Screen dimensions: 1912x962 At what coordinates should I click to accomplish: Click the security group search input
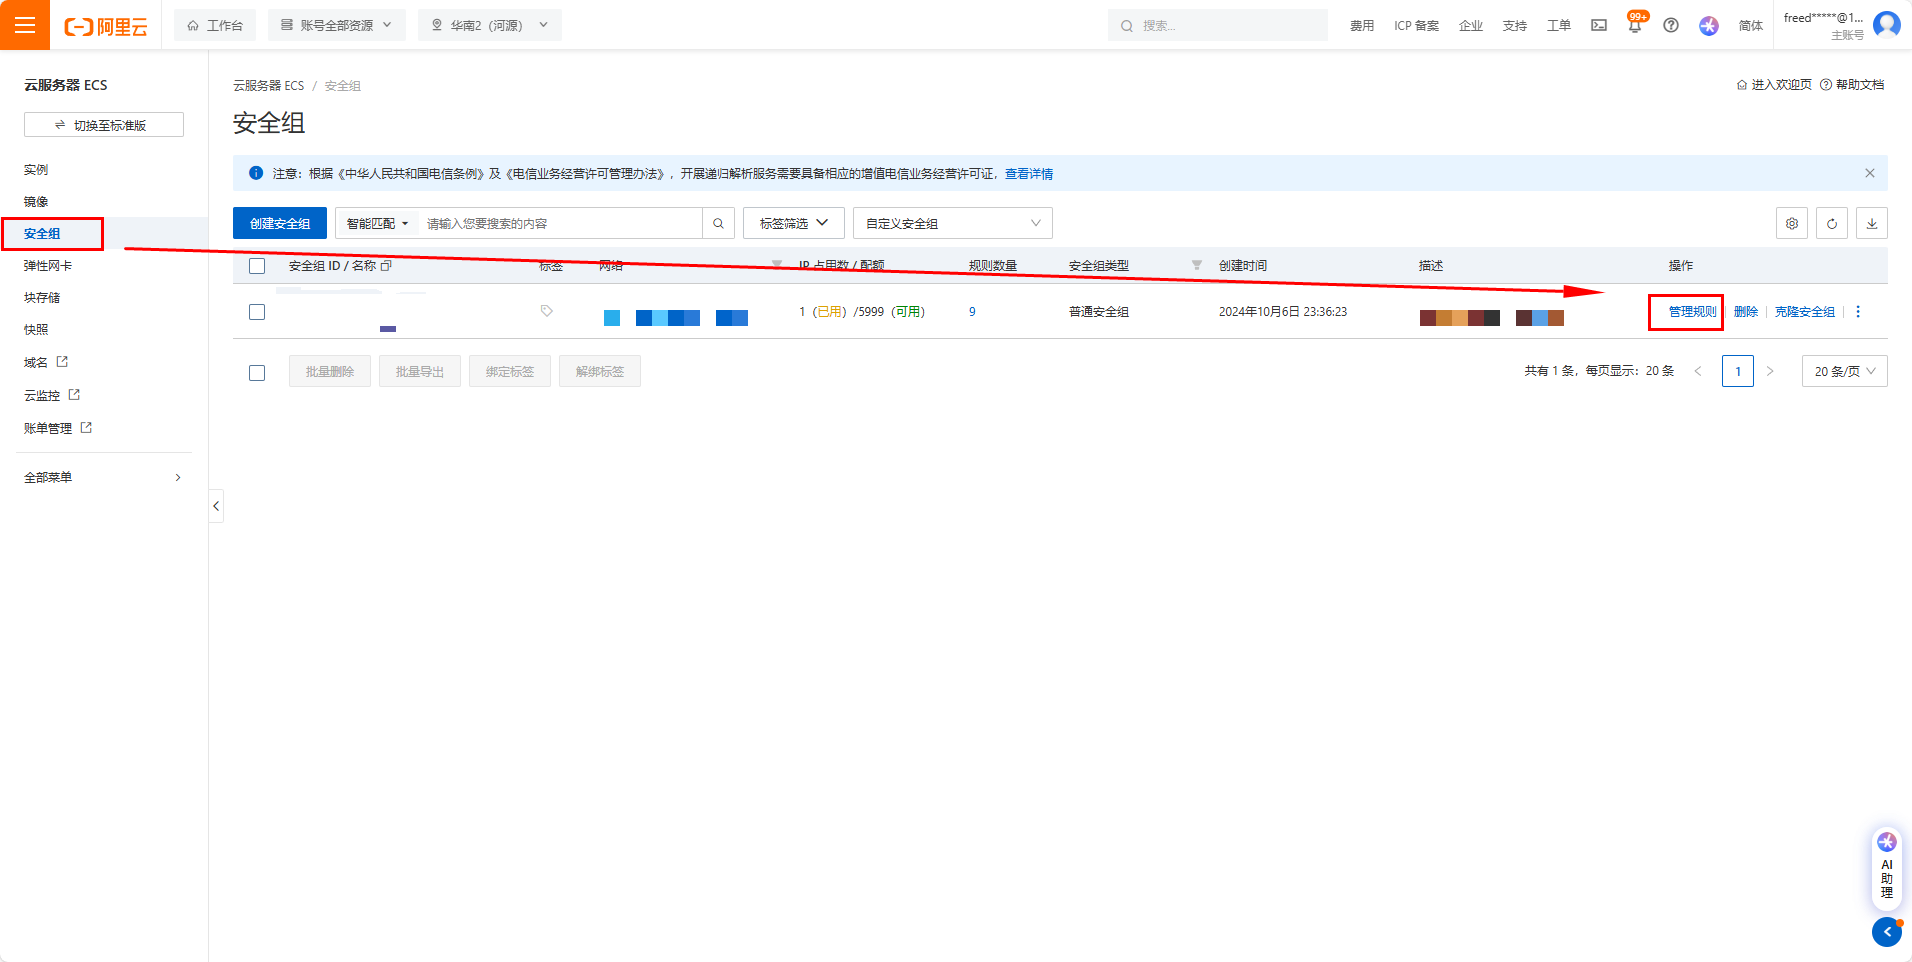[560, 224]
